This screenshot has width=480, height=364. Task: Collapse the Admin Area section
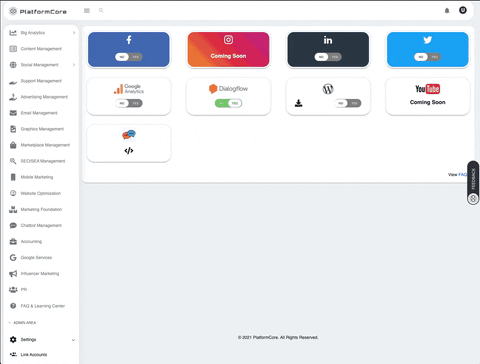22,323
